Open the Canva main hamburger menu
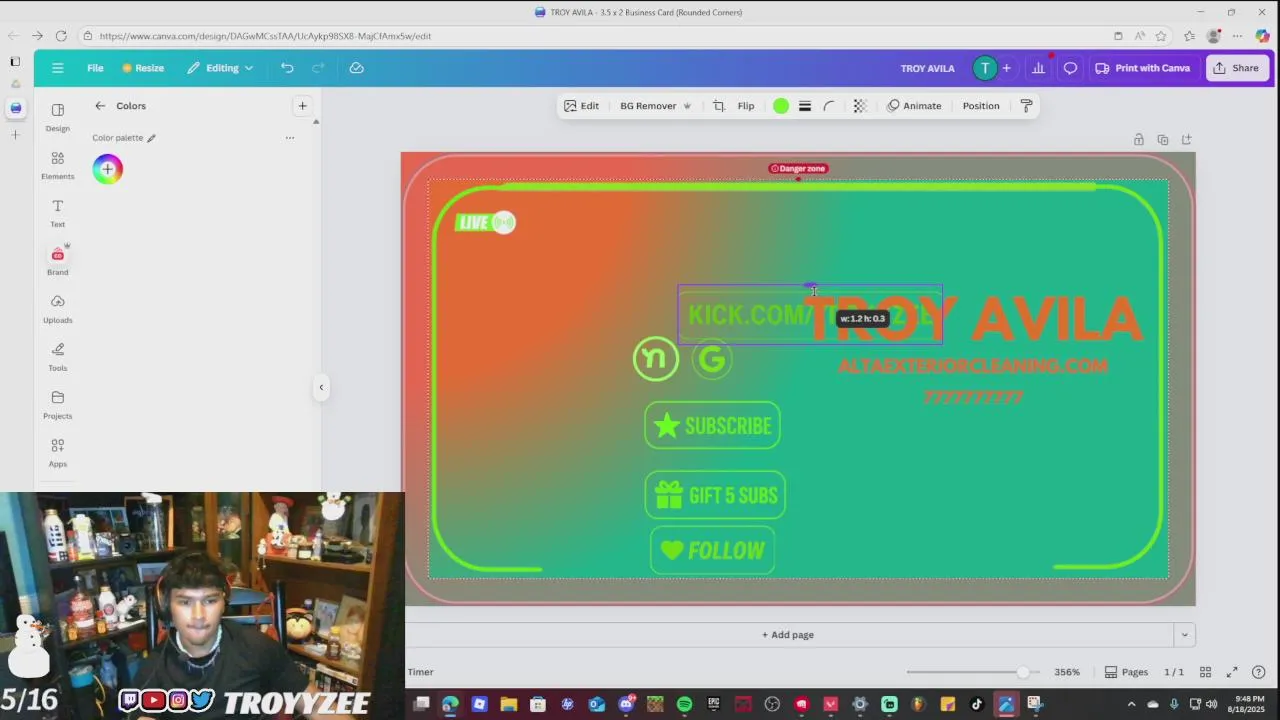Viewport: 1280px width, 720px height. (58, 68)
